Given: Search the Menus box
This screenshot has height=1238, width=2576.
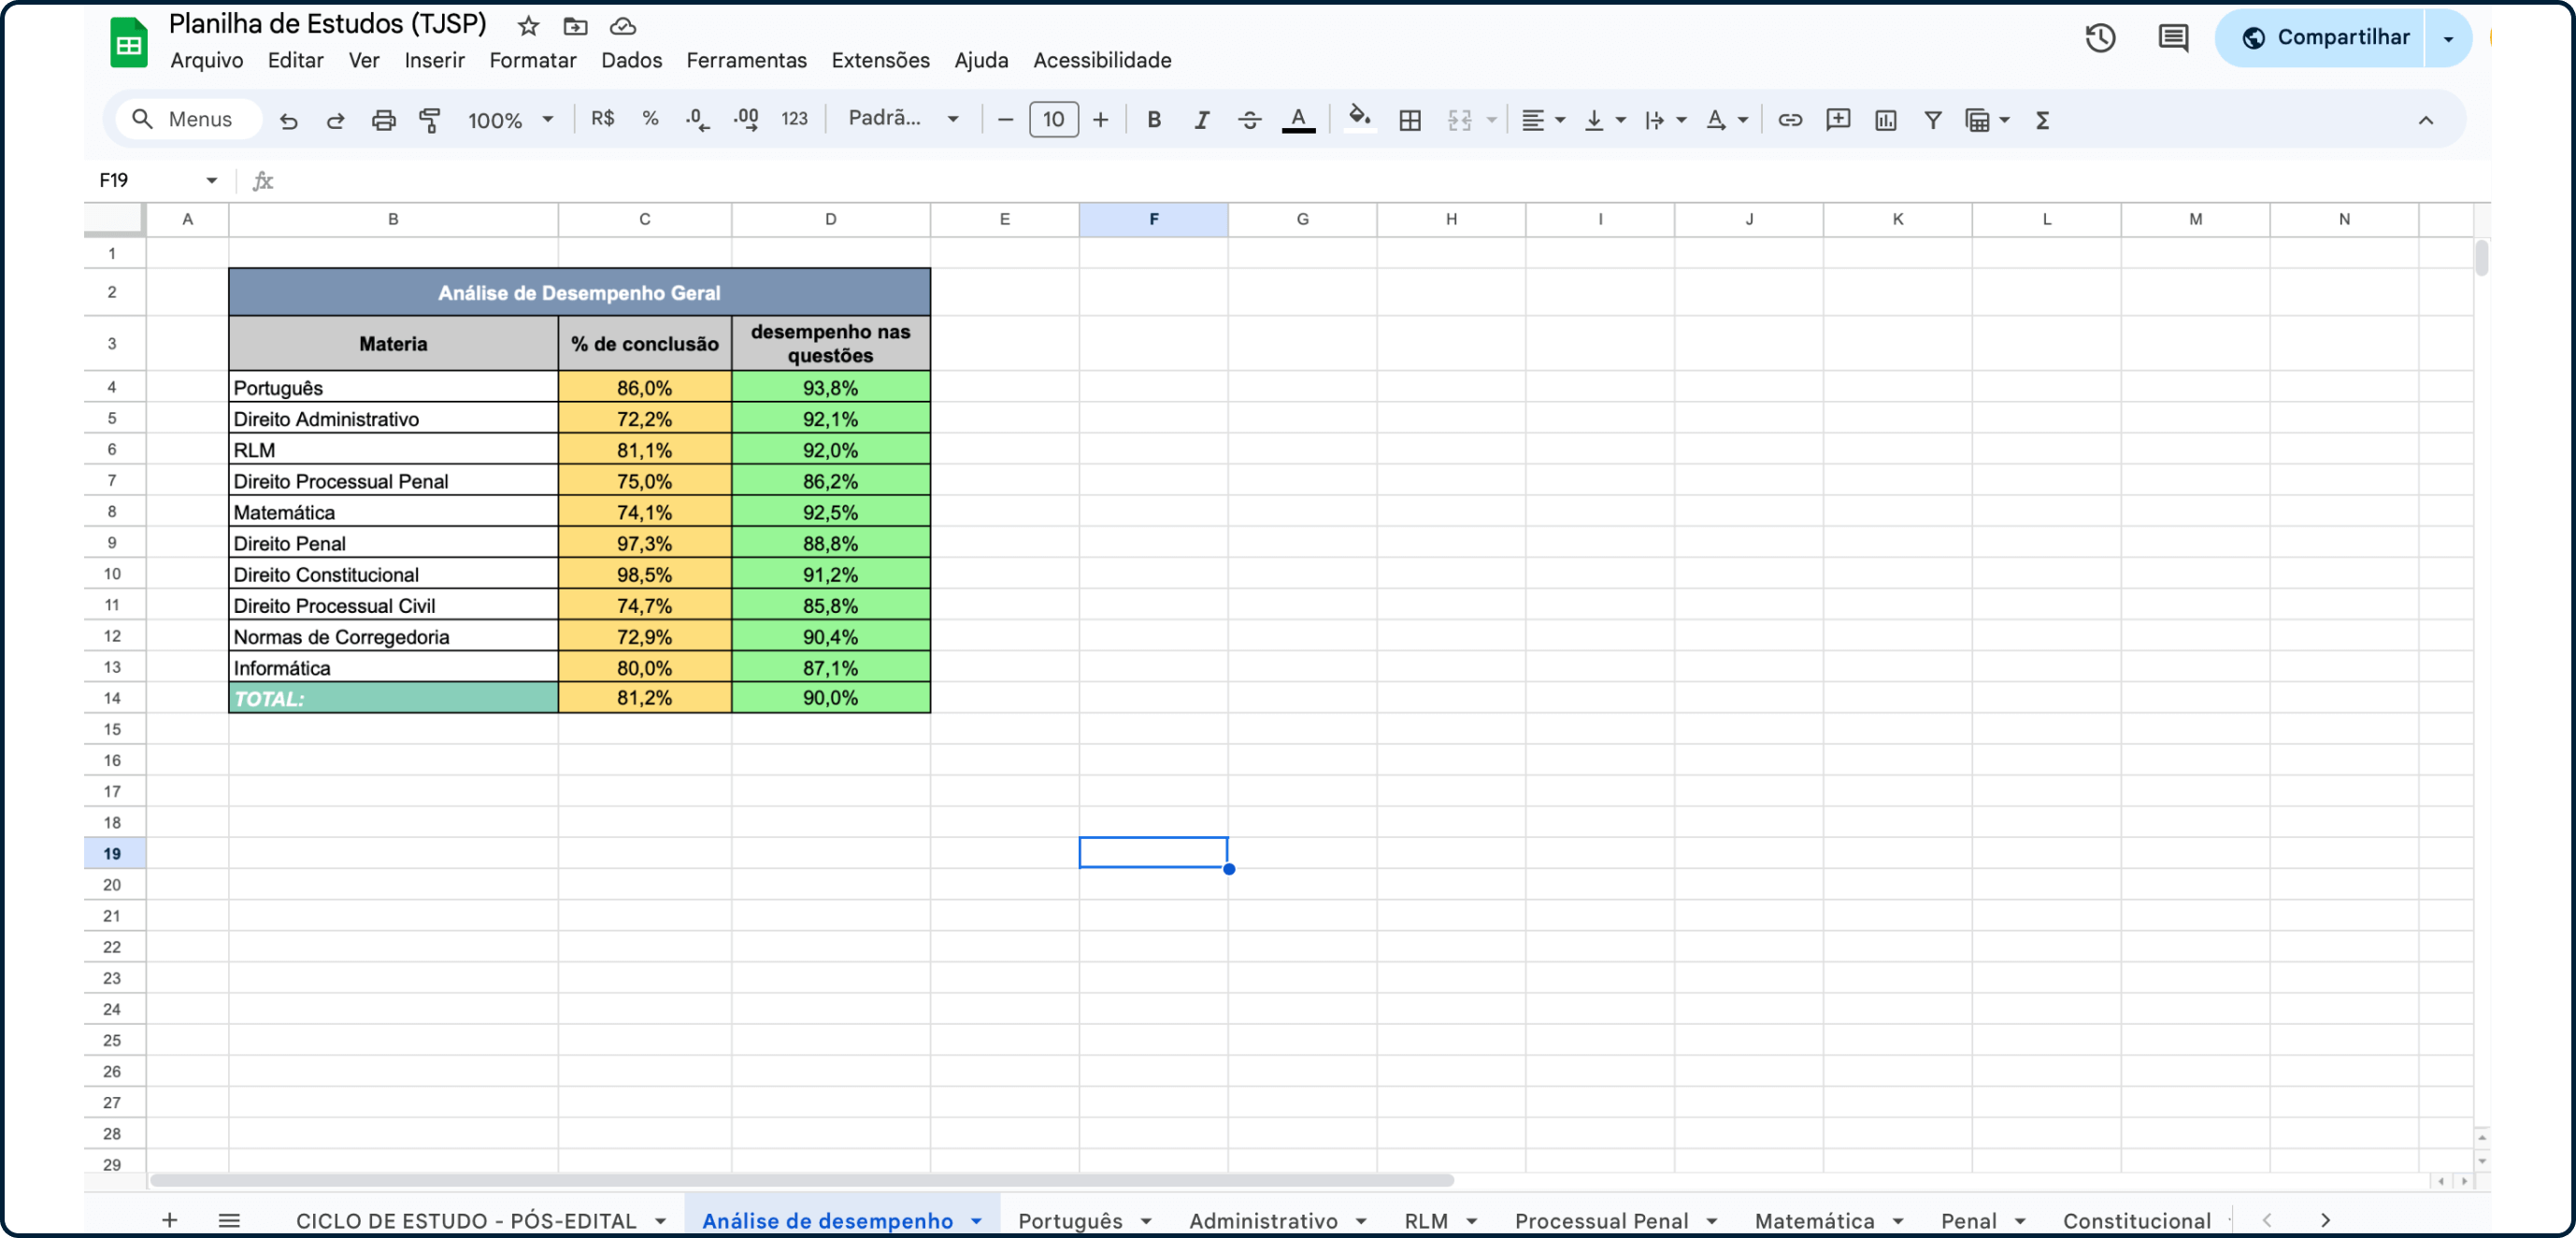Looking at the screenshot, I should pos(190,119).
